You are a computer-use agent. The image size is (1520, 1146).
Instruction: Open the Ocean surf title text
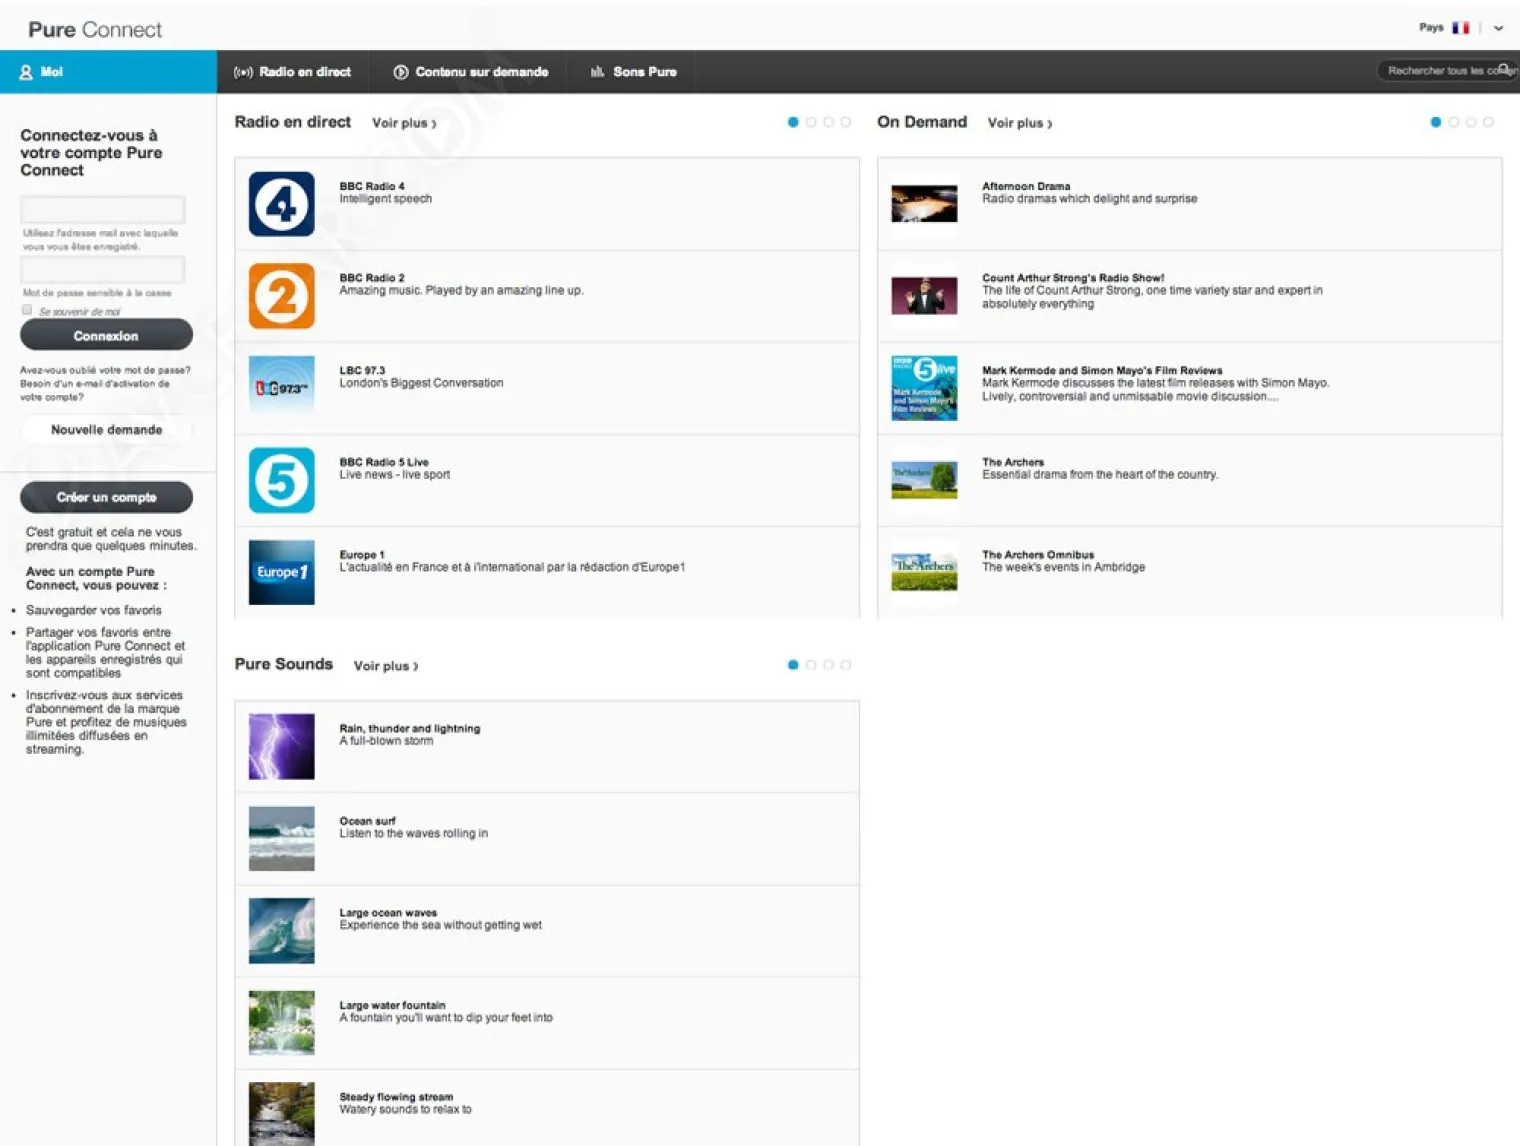point(367,821)
